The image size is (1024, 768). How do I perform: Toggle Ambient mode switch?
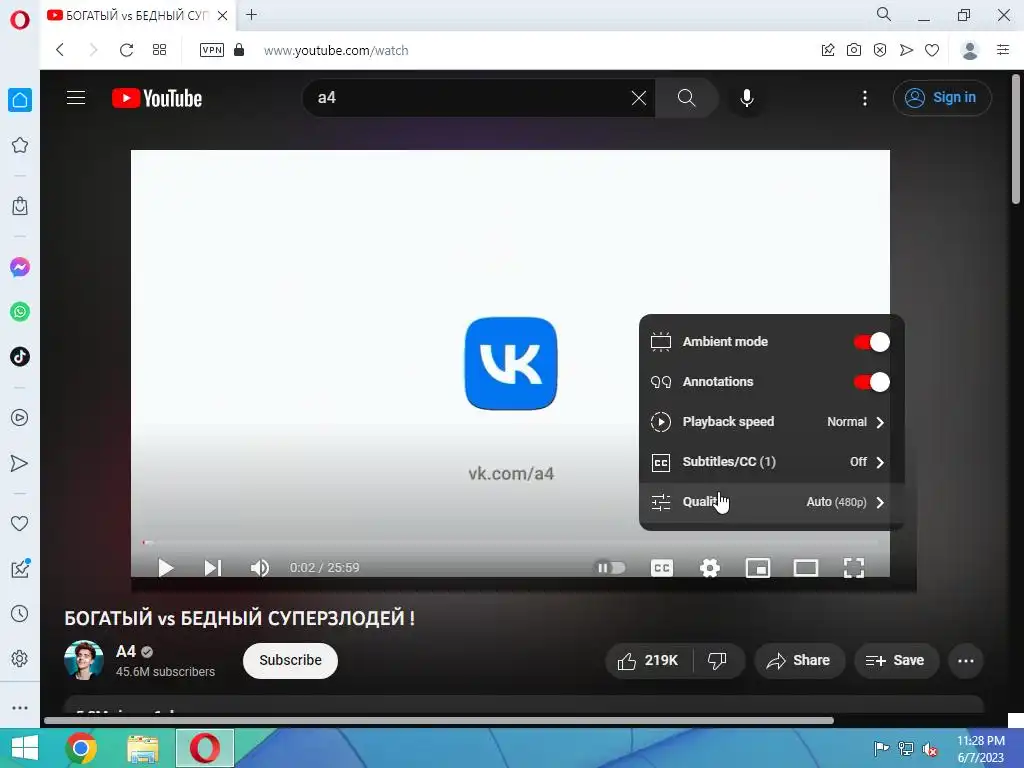coord(871,342)
